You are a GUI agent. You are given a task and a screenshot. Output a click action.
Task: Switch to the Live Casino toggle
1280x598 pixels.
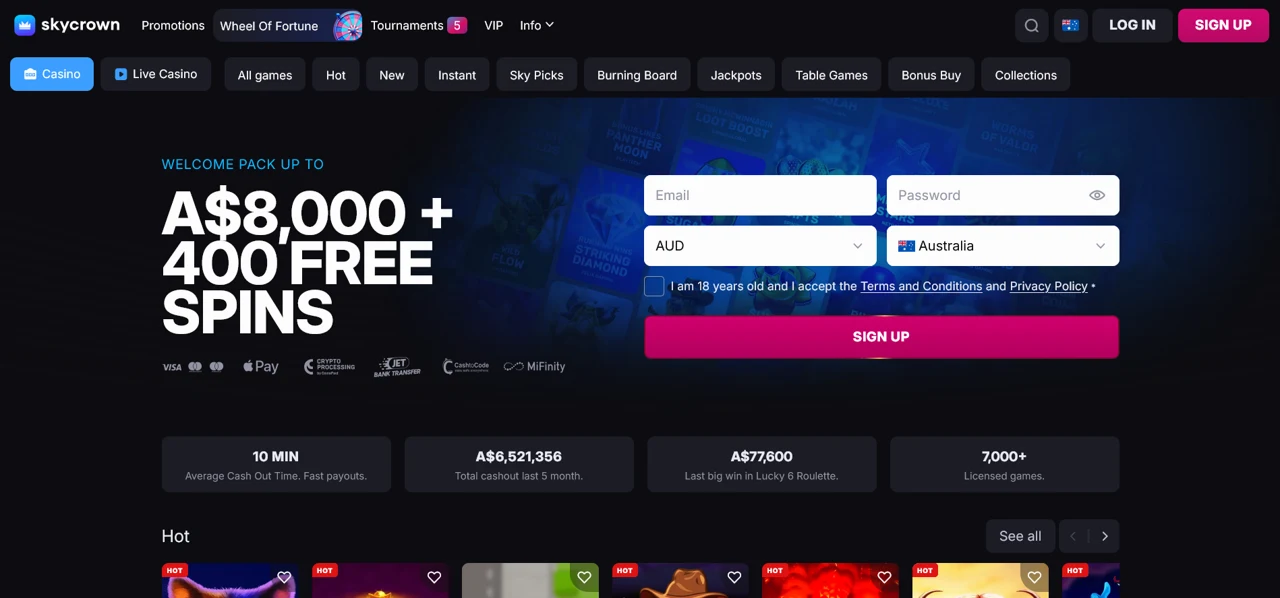[x=156, y=74]
